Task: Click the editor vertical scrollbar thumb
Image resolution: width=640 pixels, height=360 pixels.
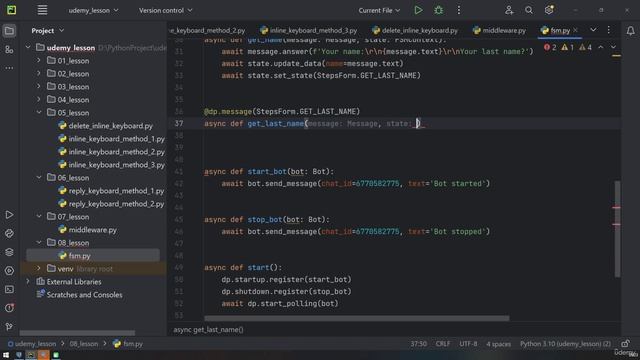Action: 617,229
